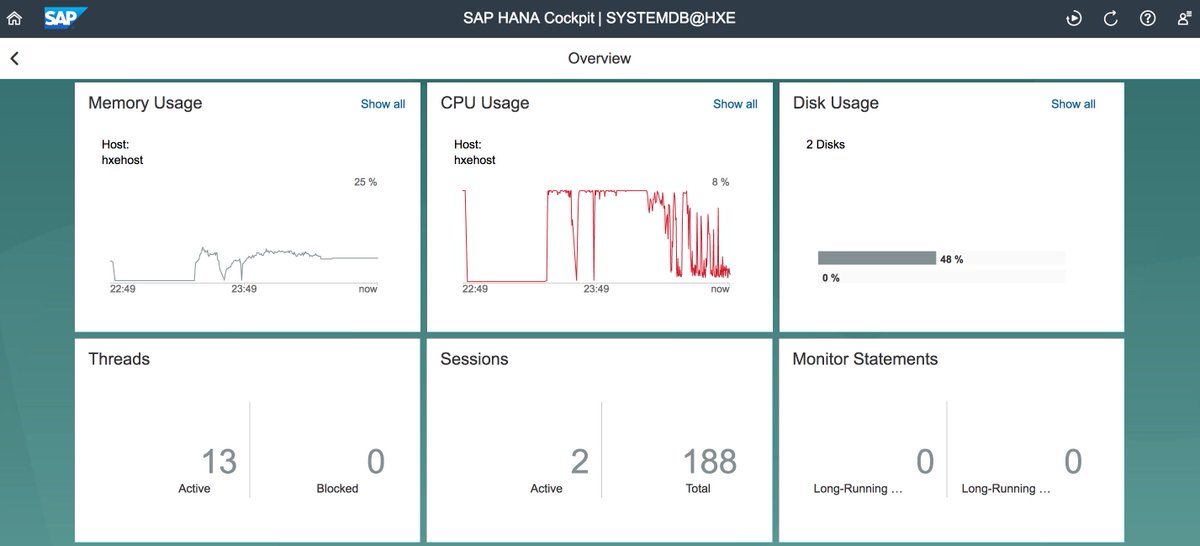Show all Disk Usage details
The width and height of the screenshot is (1200, 546).
pos(1073,104)
